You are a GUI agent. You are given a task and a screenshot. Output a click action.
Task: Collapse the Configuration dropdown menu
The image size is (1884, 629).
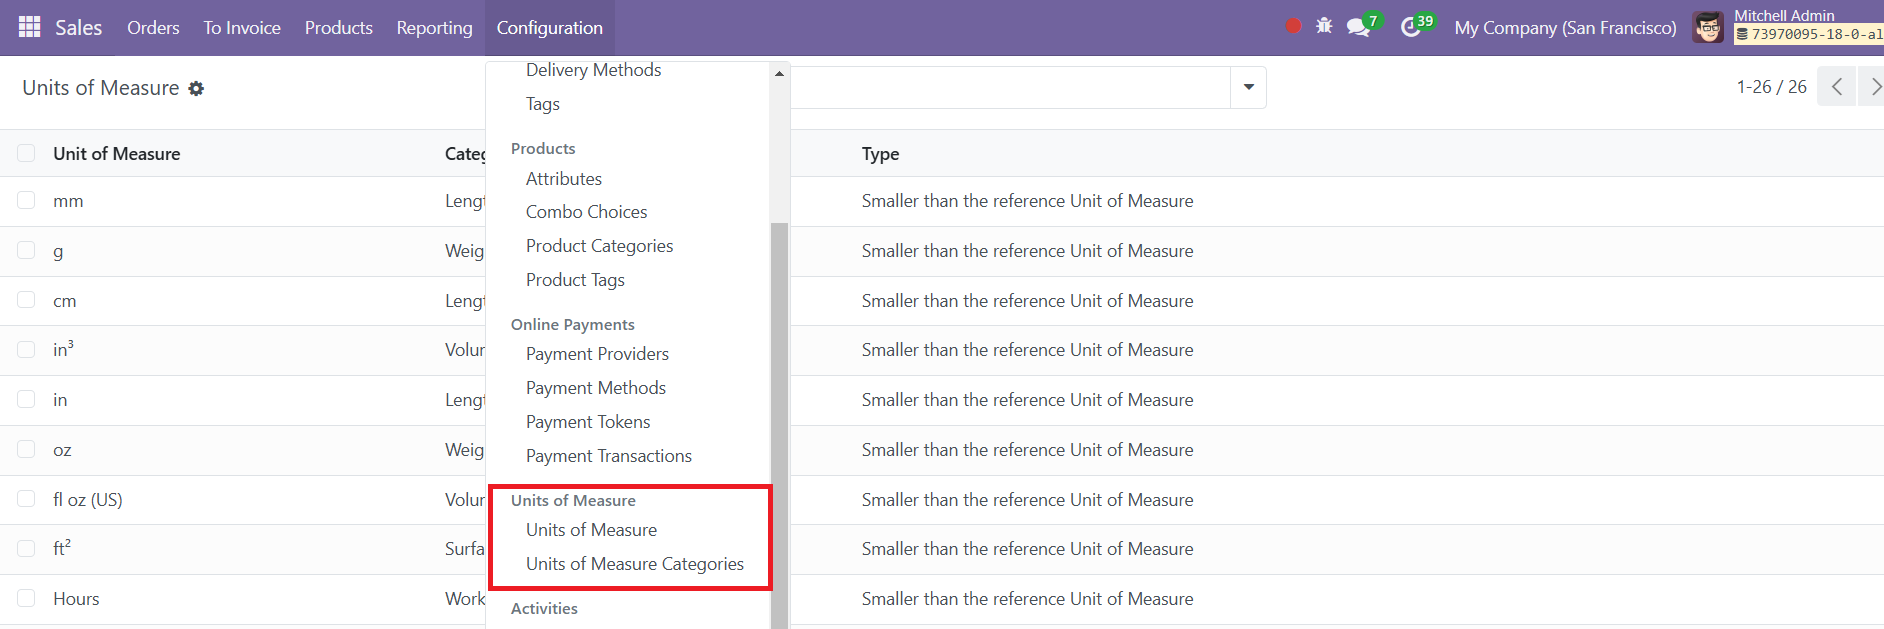[x=549, y=28]
